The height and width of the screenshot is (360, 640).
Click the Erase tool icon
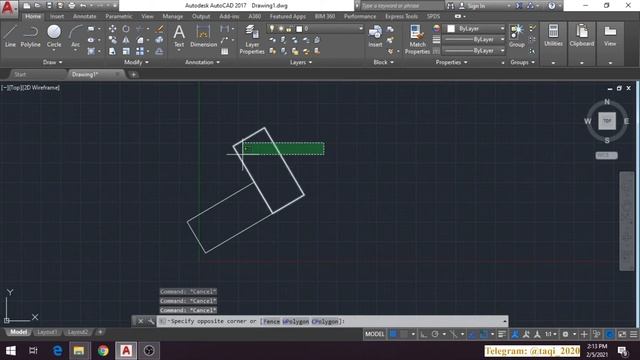point(160,29)
